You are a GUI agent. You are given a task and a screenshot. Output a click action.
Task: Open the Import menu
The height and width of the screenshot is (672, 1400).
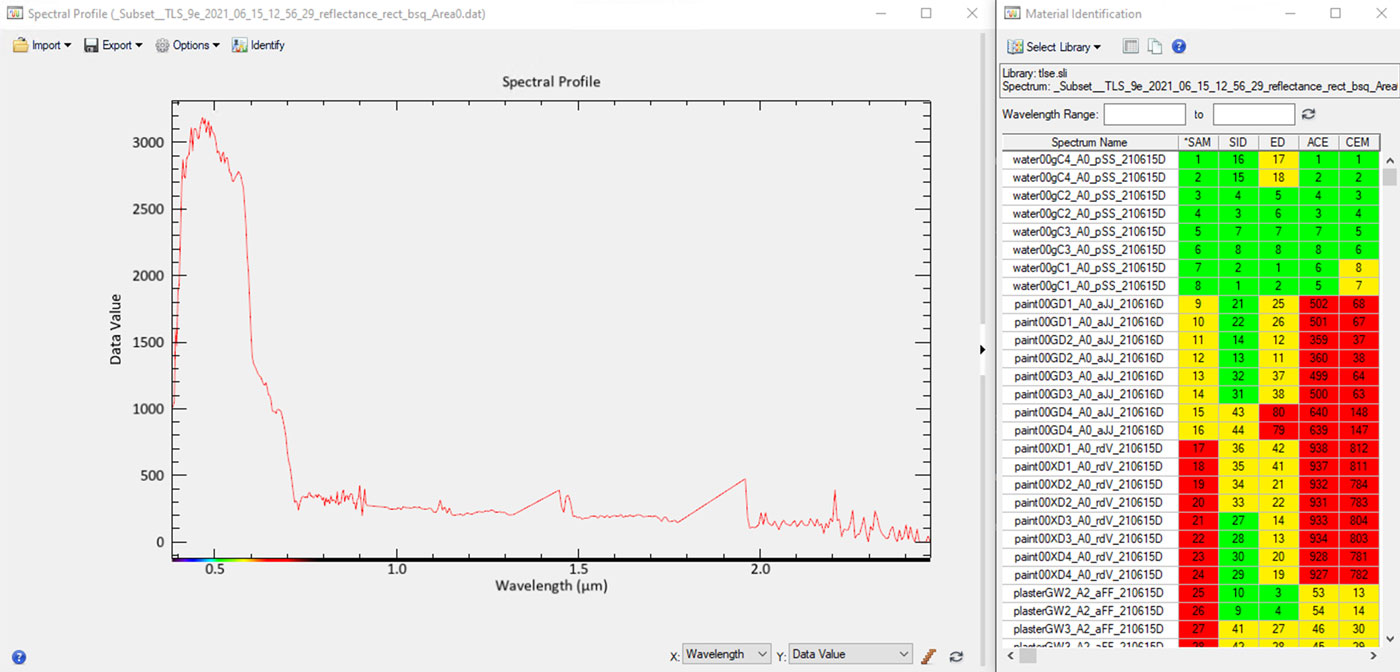(x=42, y=45)
